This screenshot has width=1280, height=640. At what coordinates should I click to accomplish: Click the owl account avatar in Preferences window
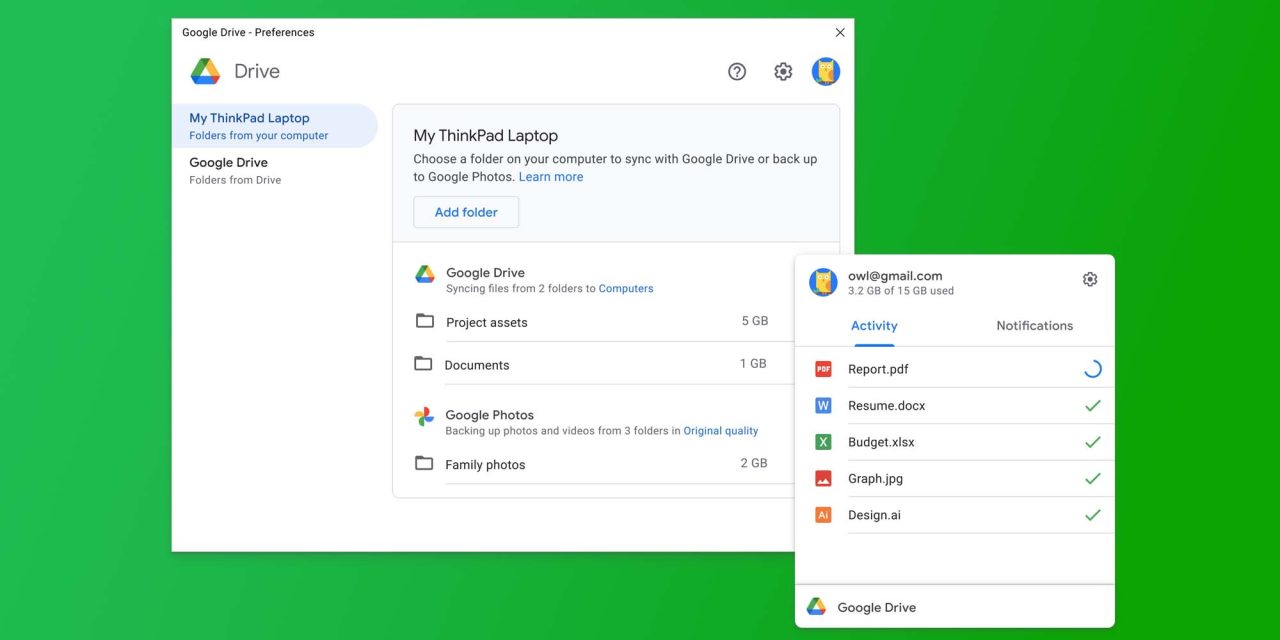pyautogui.click(x=826, y=71)
